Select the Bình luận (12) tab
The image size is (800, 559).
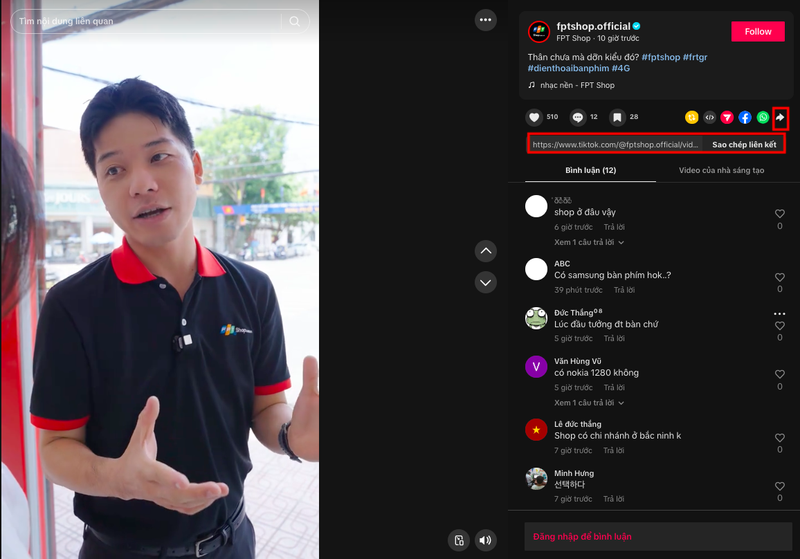590,170
